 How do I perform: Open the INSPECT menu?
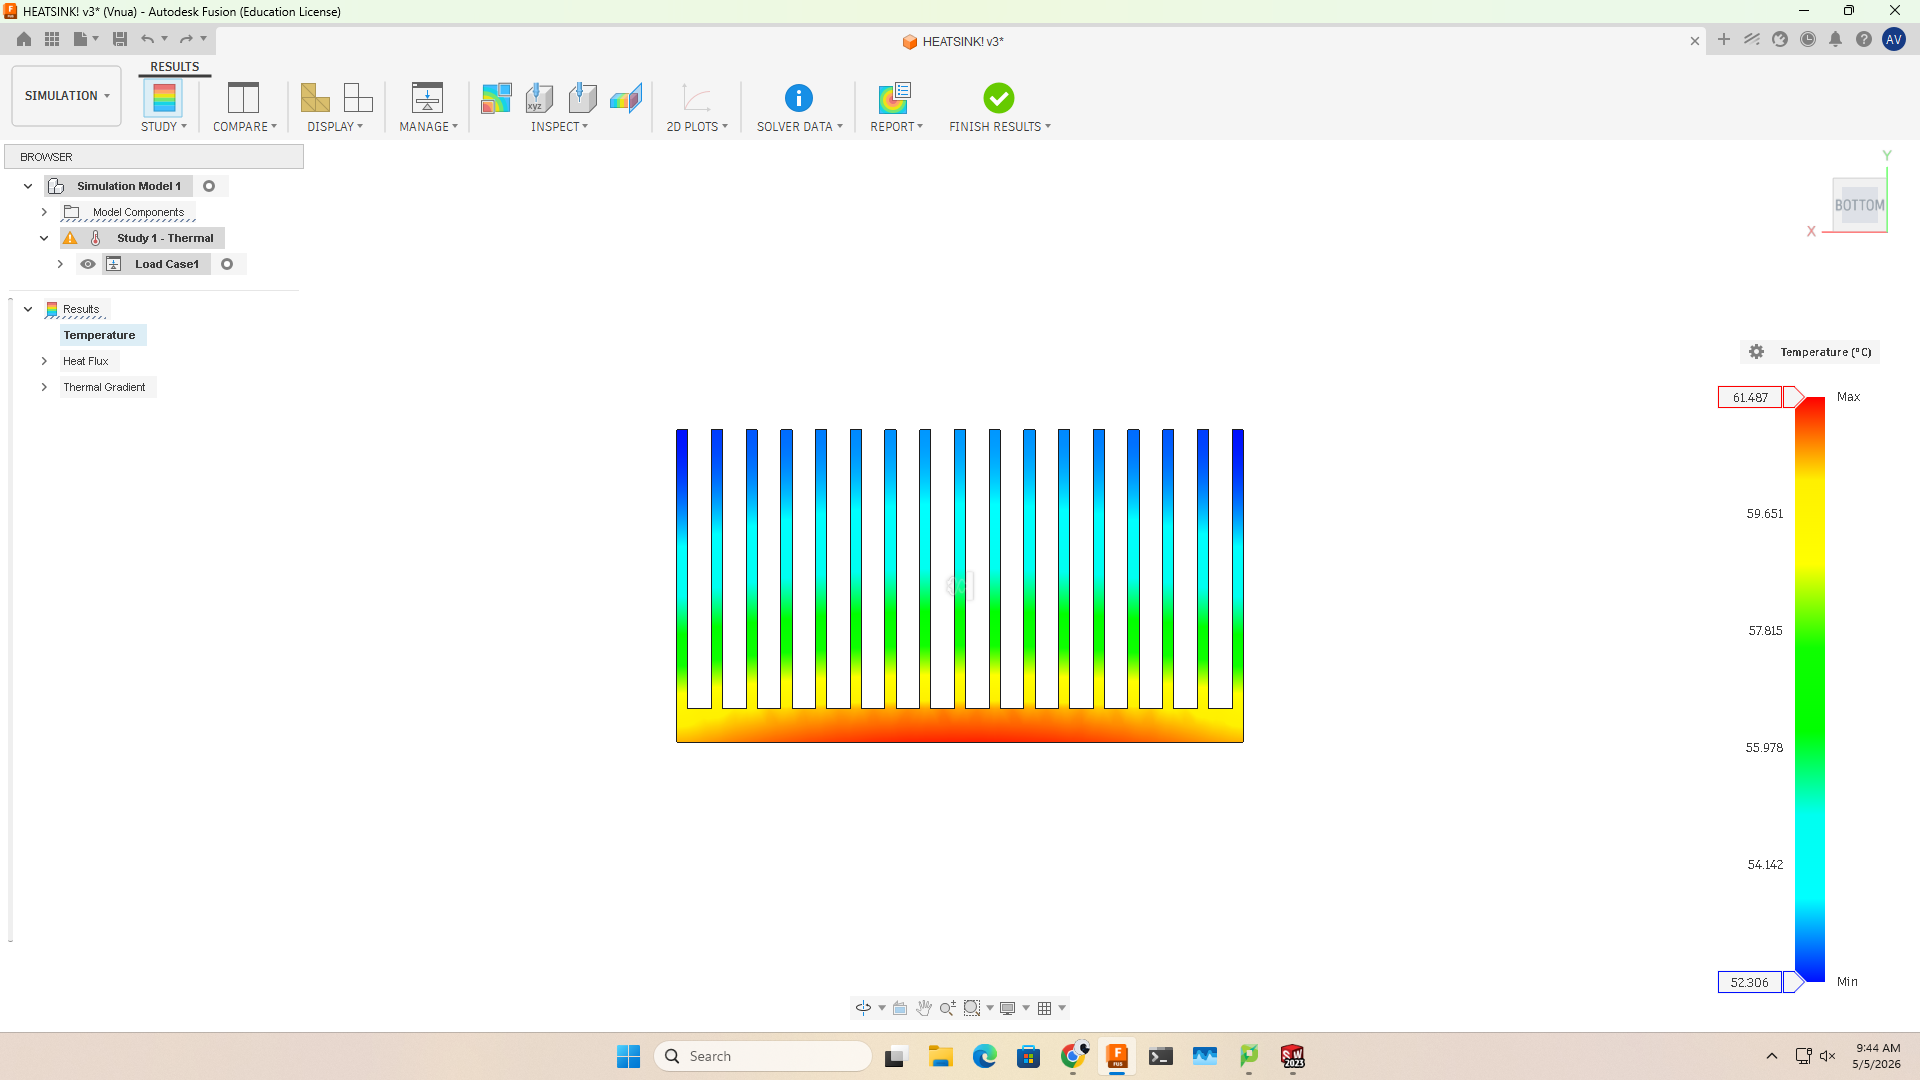pos(560,127)
